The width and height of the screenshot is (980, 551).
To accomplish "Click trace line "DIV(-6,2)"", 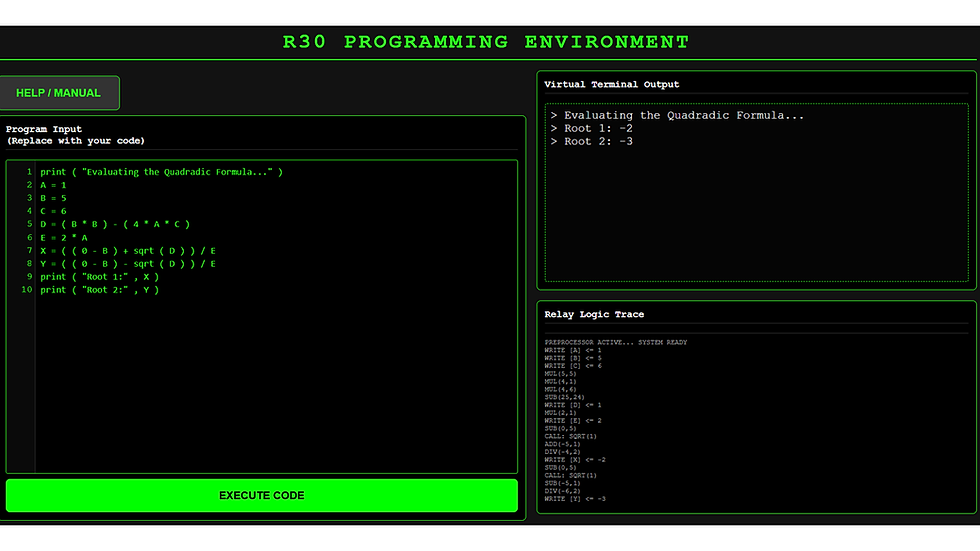I will tap(562, 491).
